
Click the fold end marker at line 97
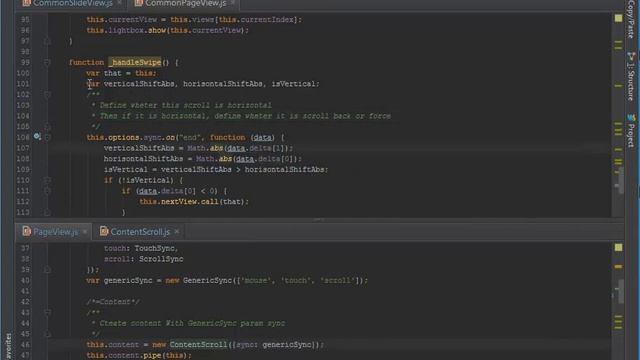coord(47,41)
